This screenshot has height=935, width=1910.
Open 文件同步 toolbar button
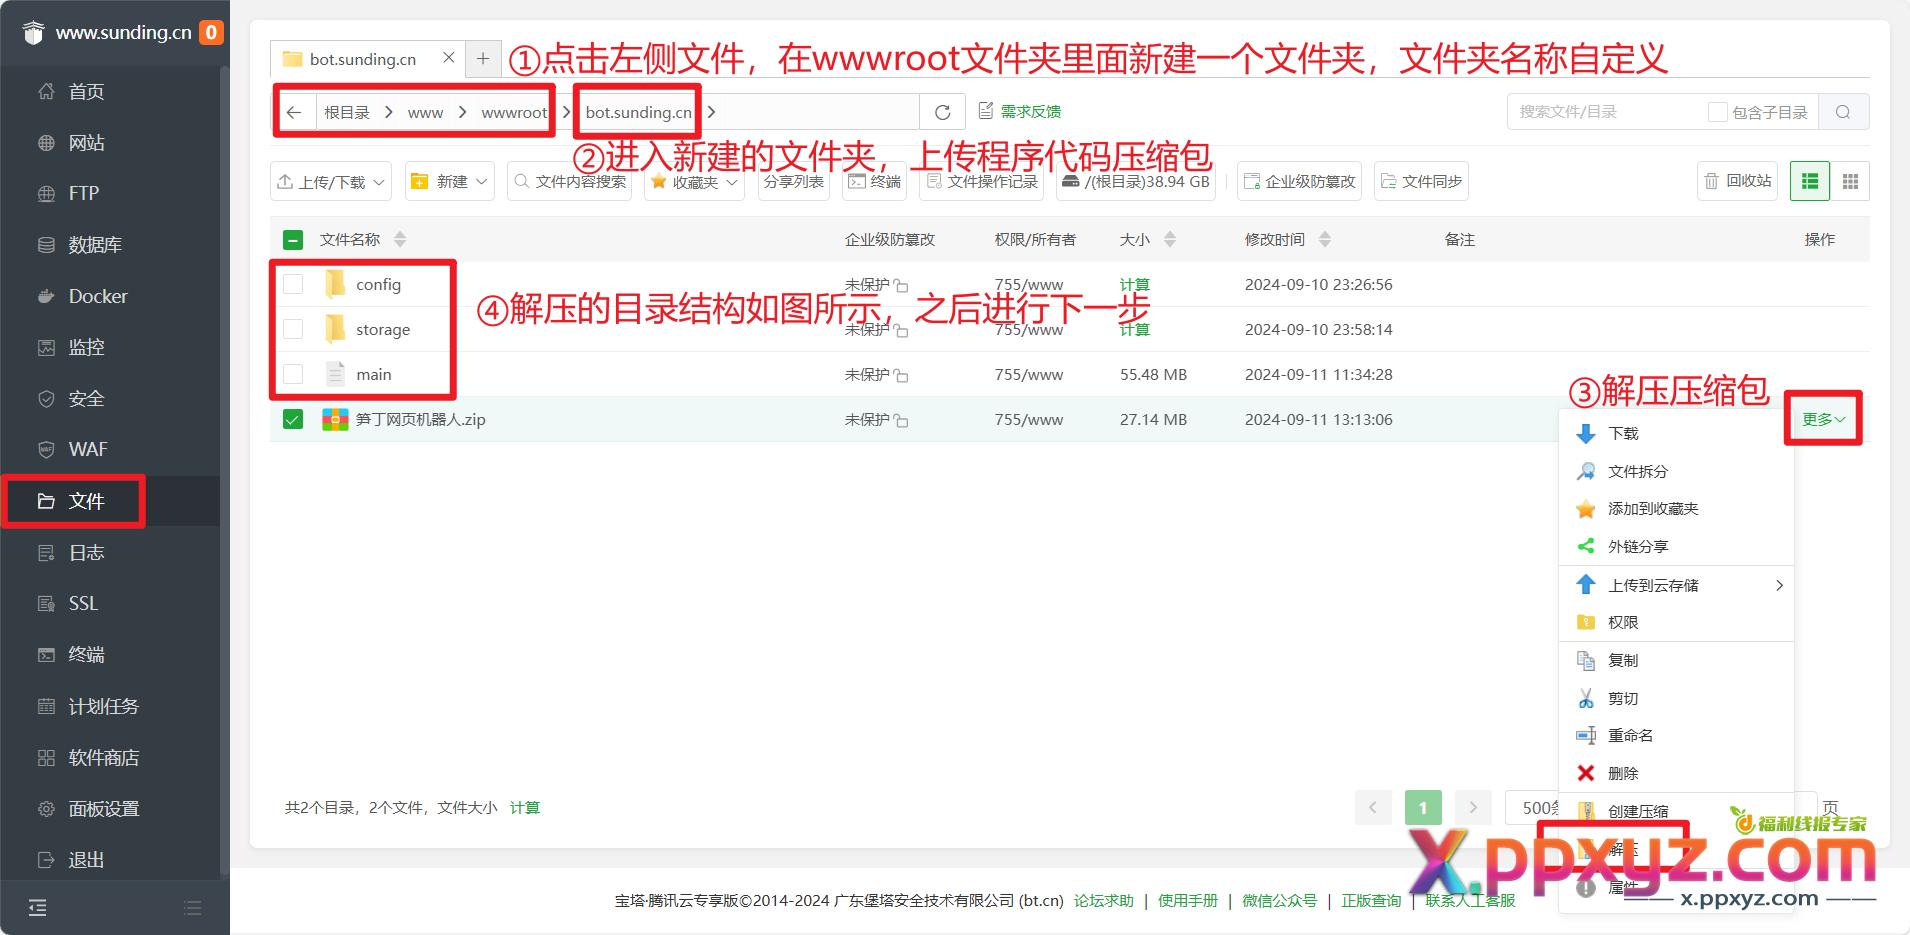[x=1421, y=181]
